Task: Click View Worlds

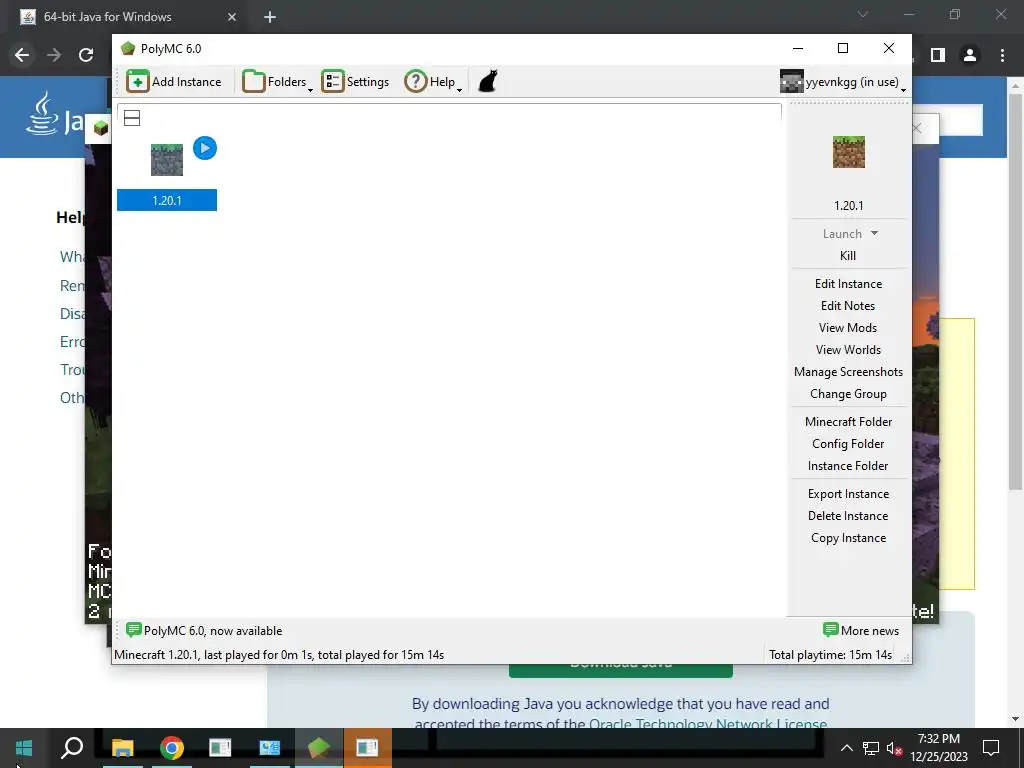Action: 848,350
